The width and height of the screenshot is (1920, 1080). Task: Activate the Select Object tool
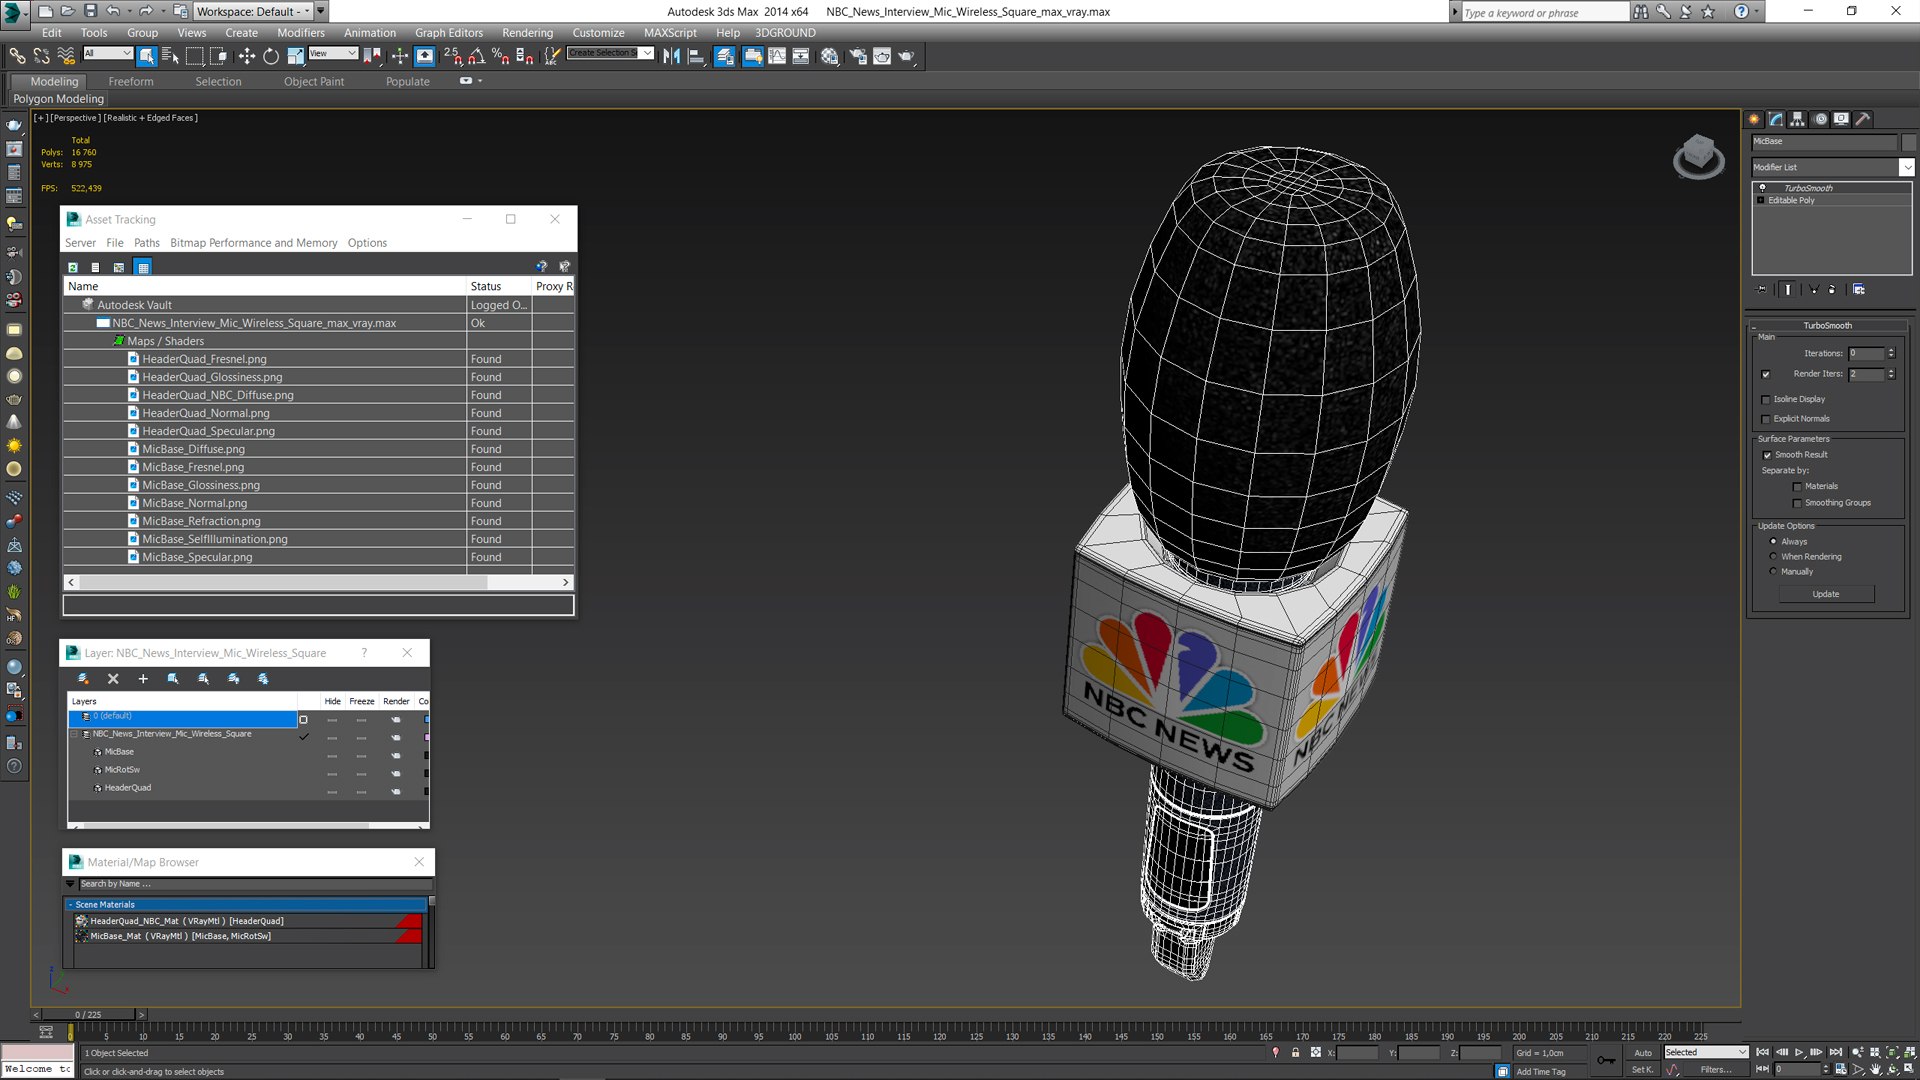(x=147, y=56)
